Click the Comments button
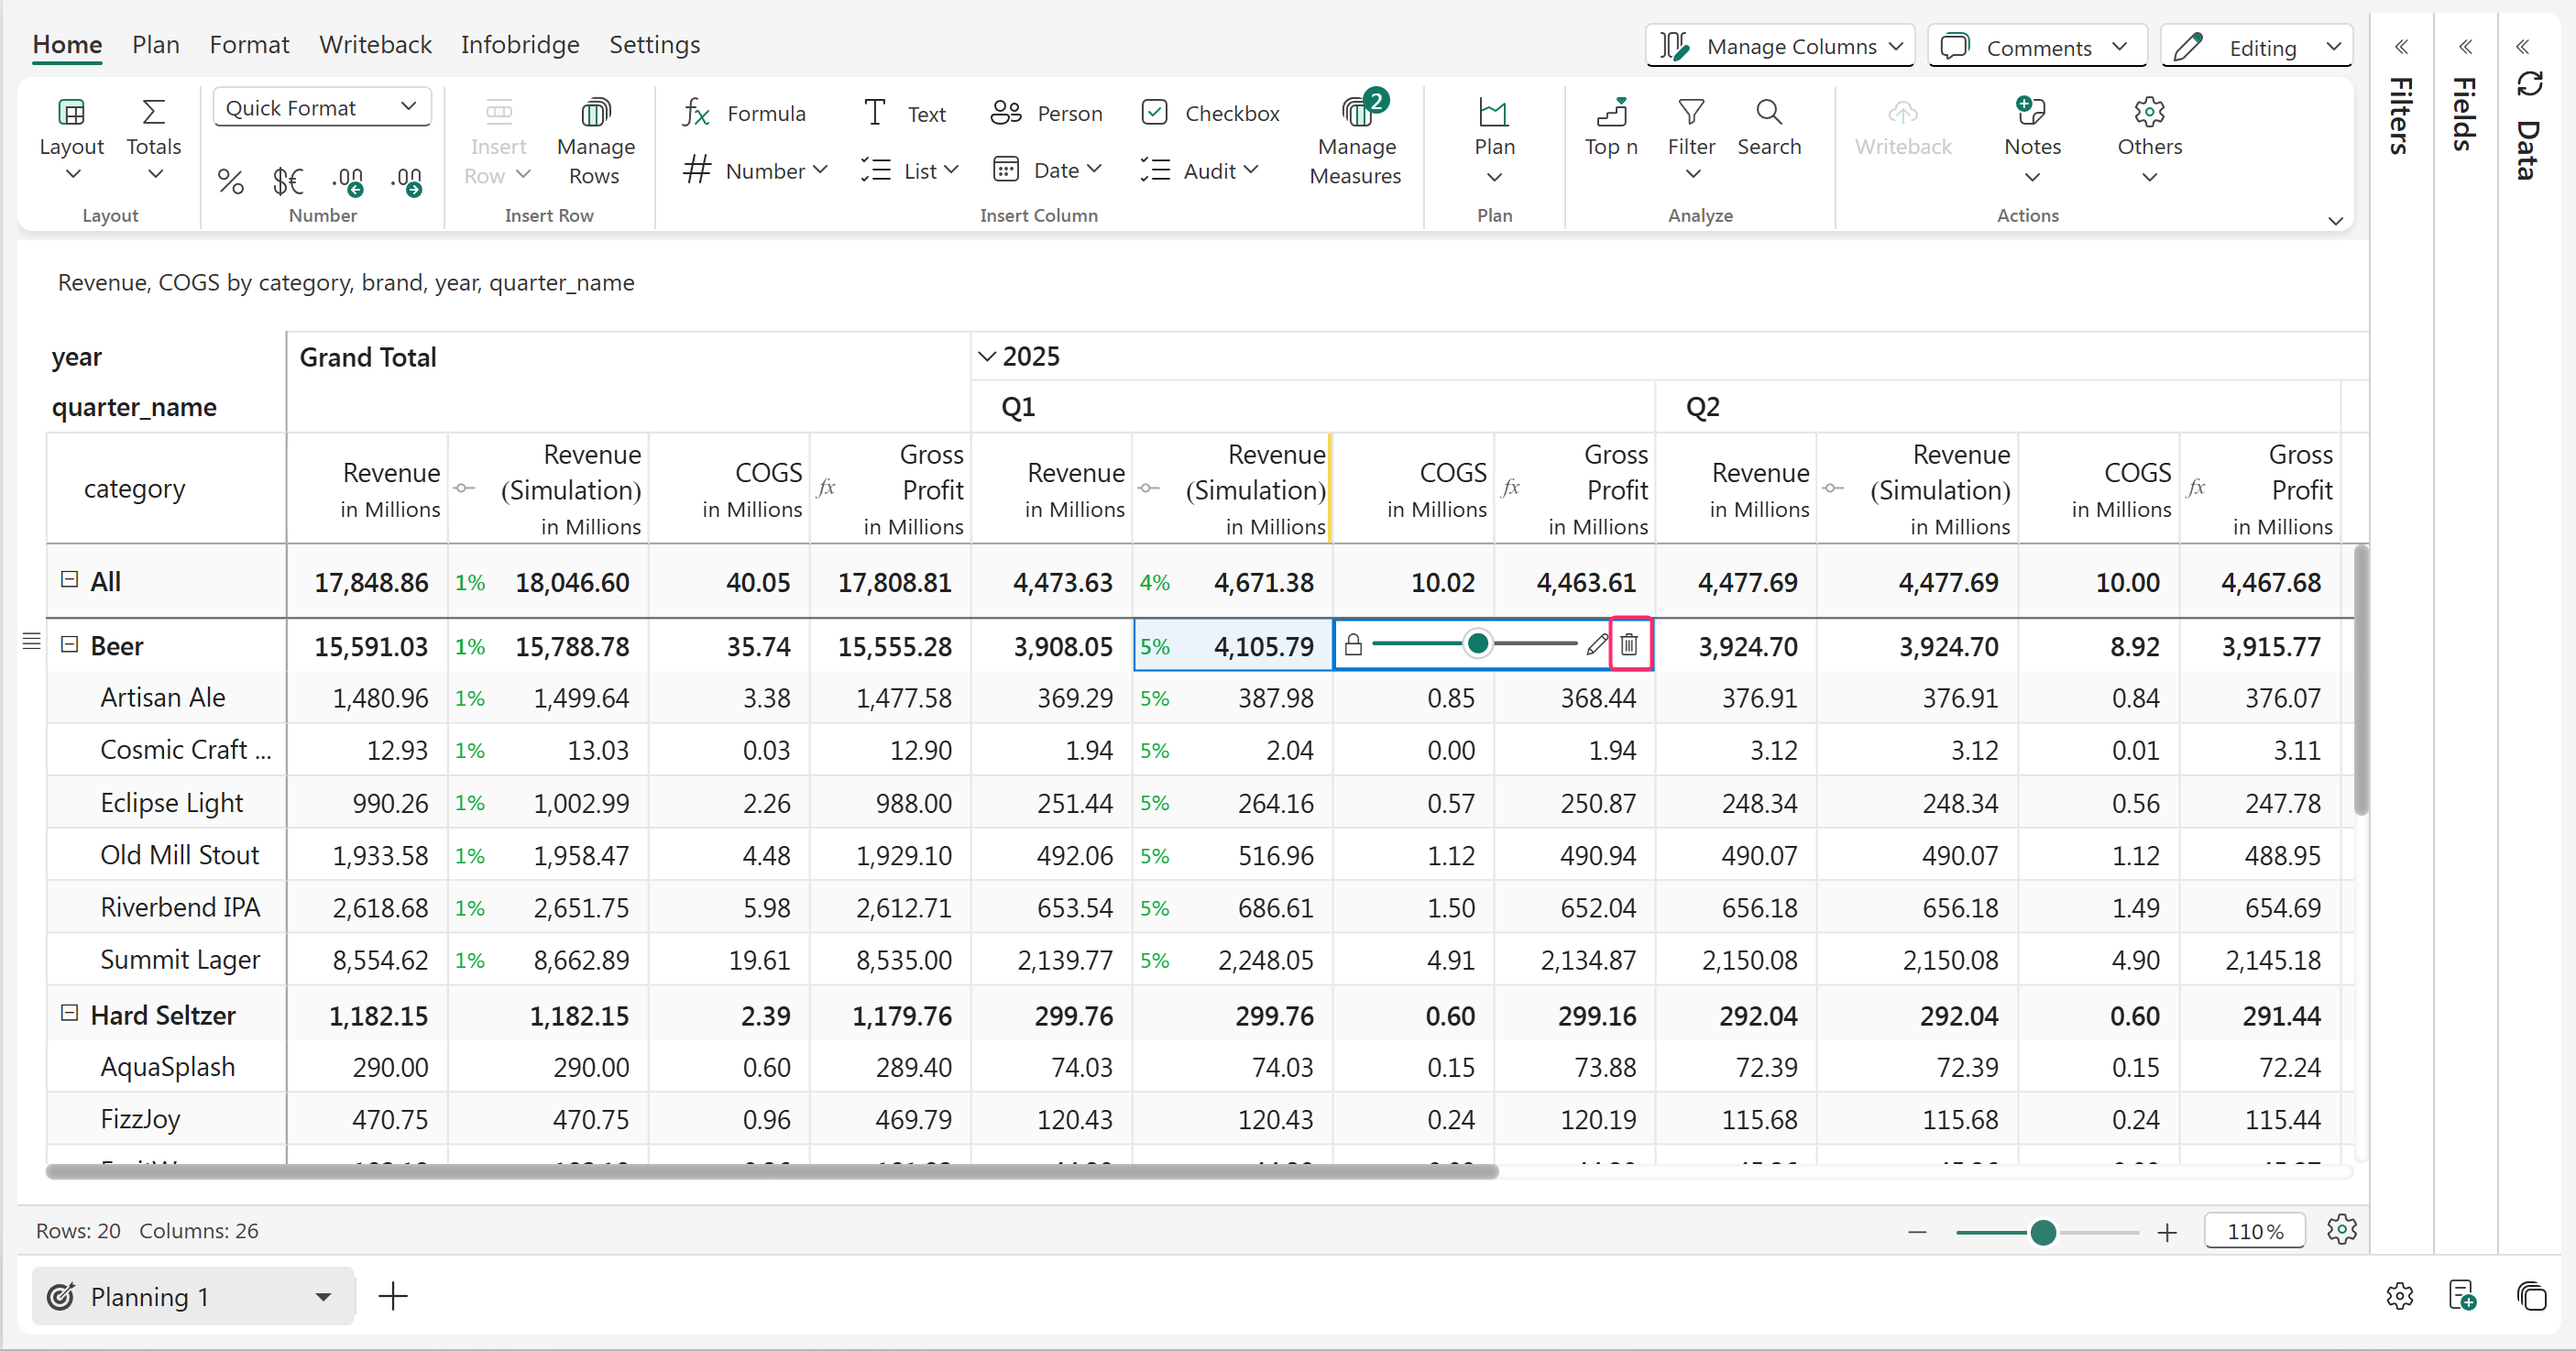 [2036, 47]
